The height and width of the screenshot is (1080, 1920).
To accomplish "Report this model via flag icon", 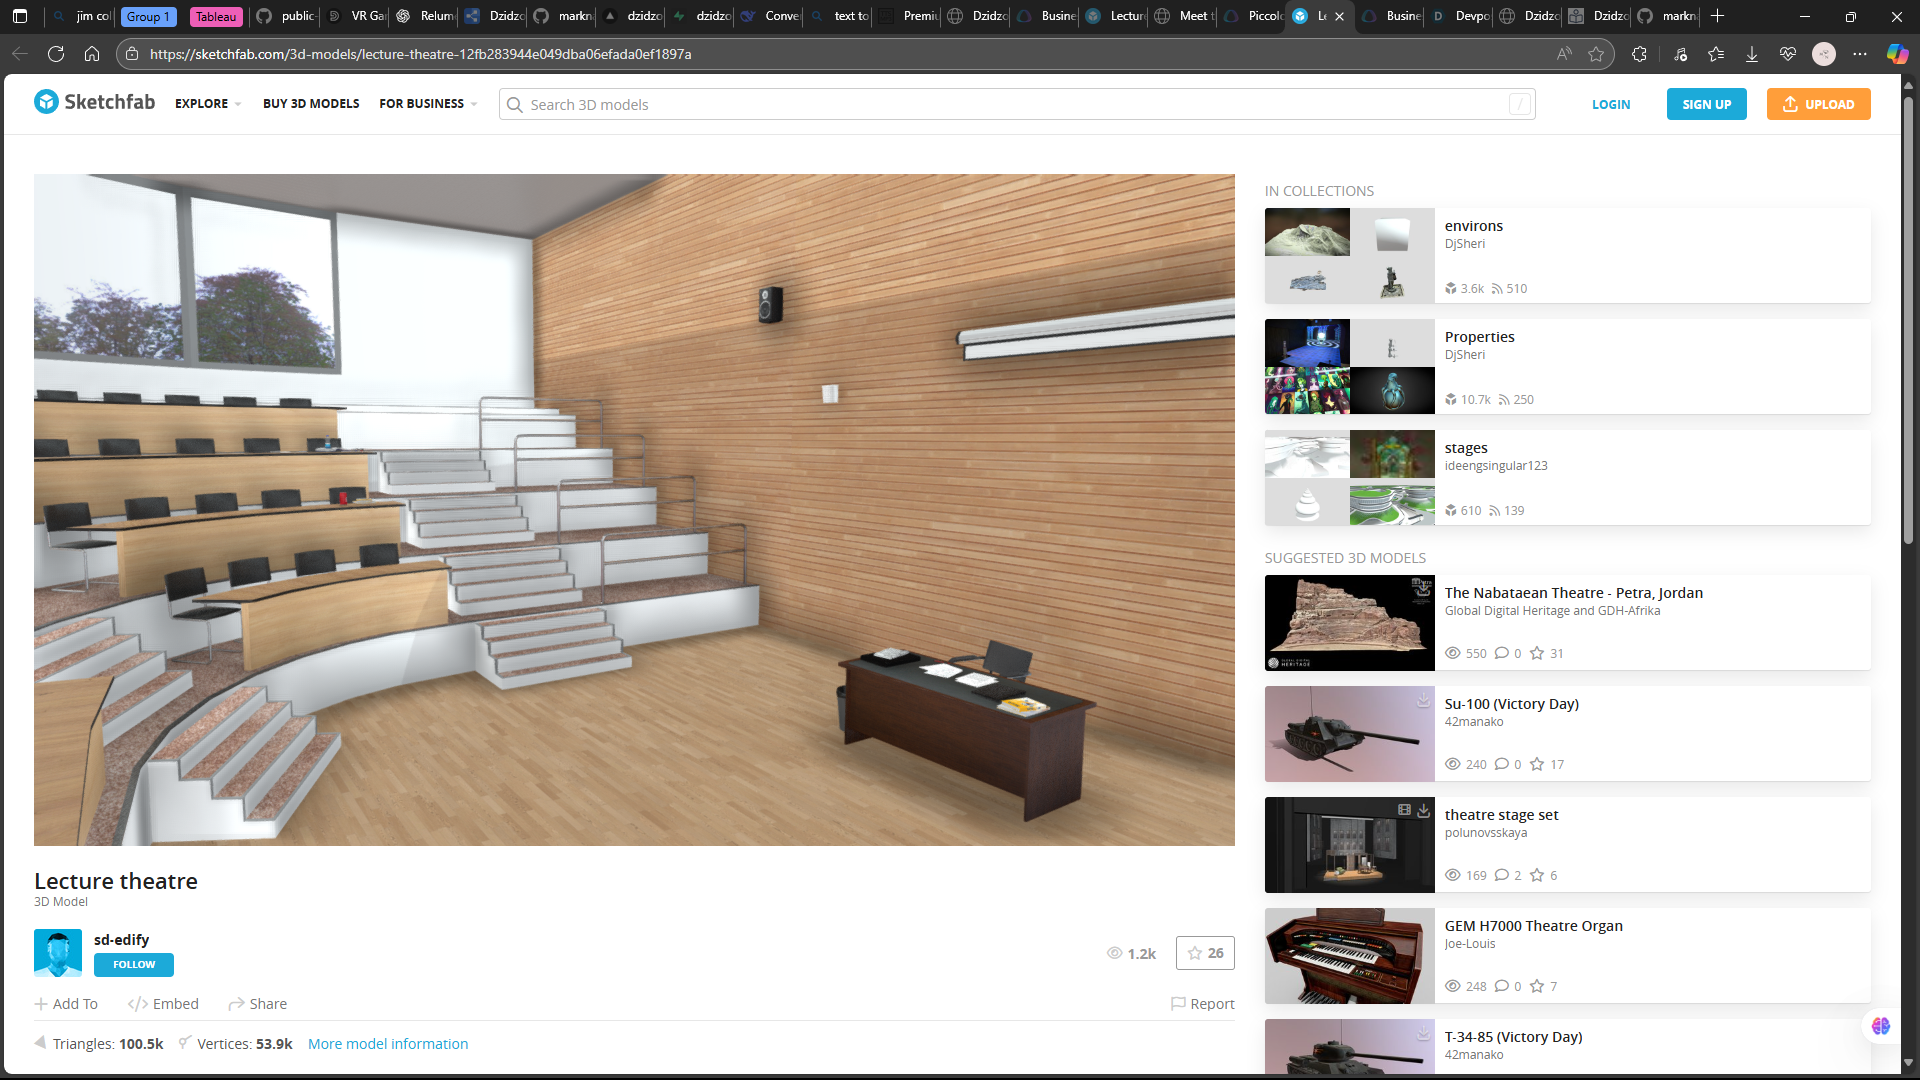I will [x=1178, y=1004].
